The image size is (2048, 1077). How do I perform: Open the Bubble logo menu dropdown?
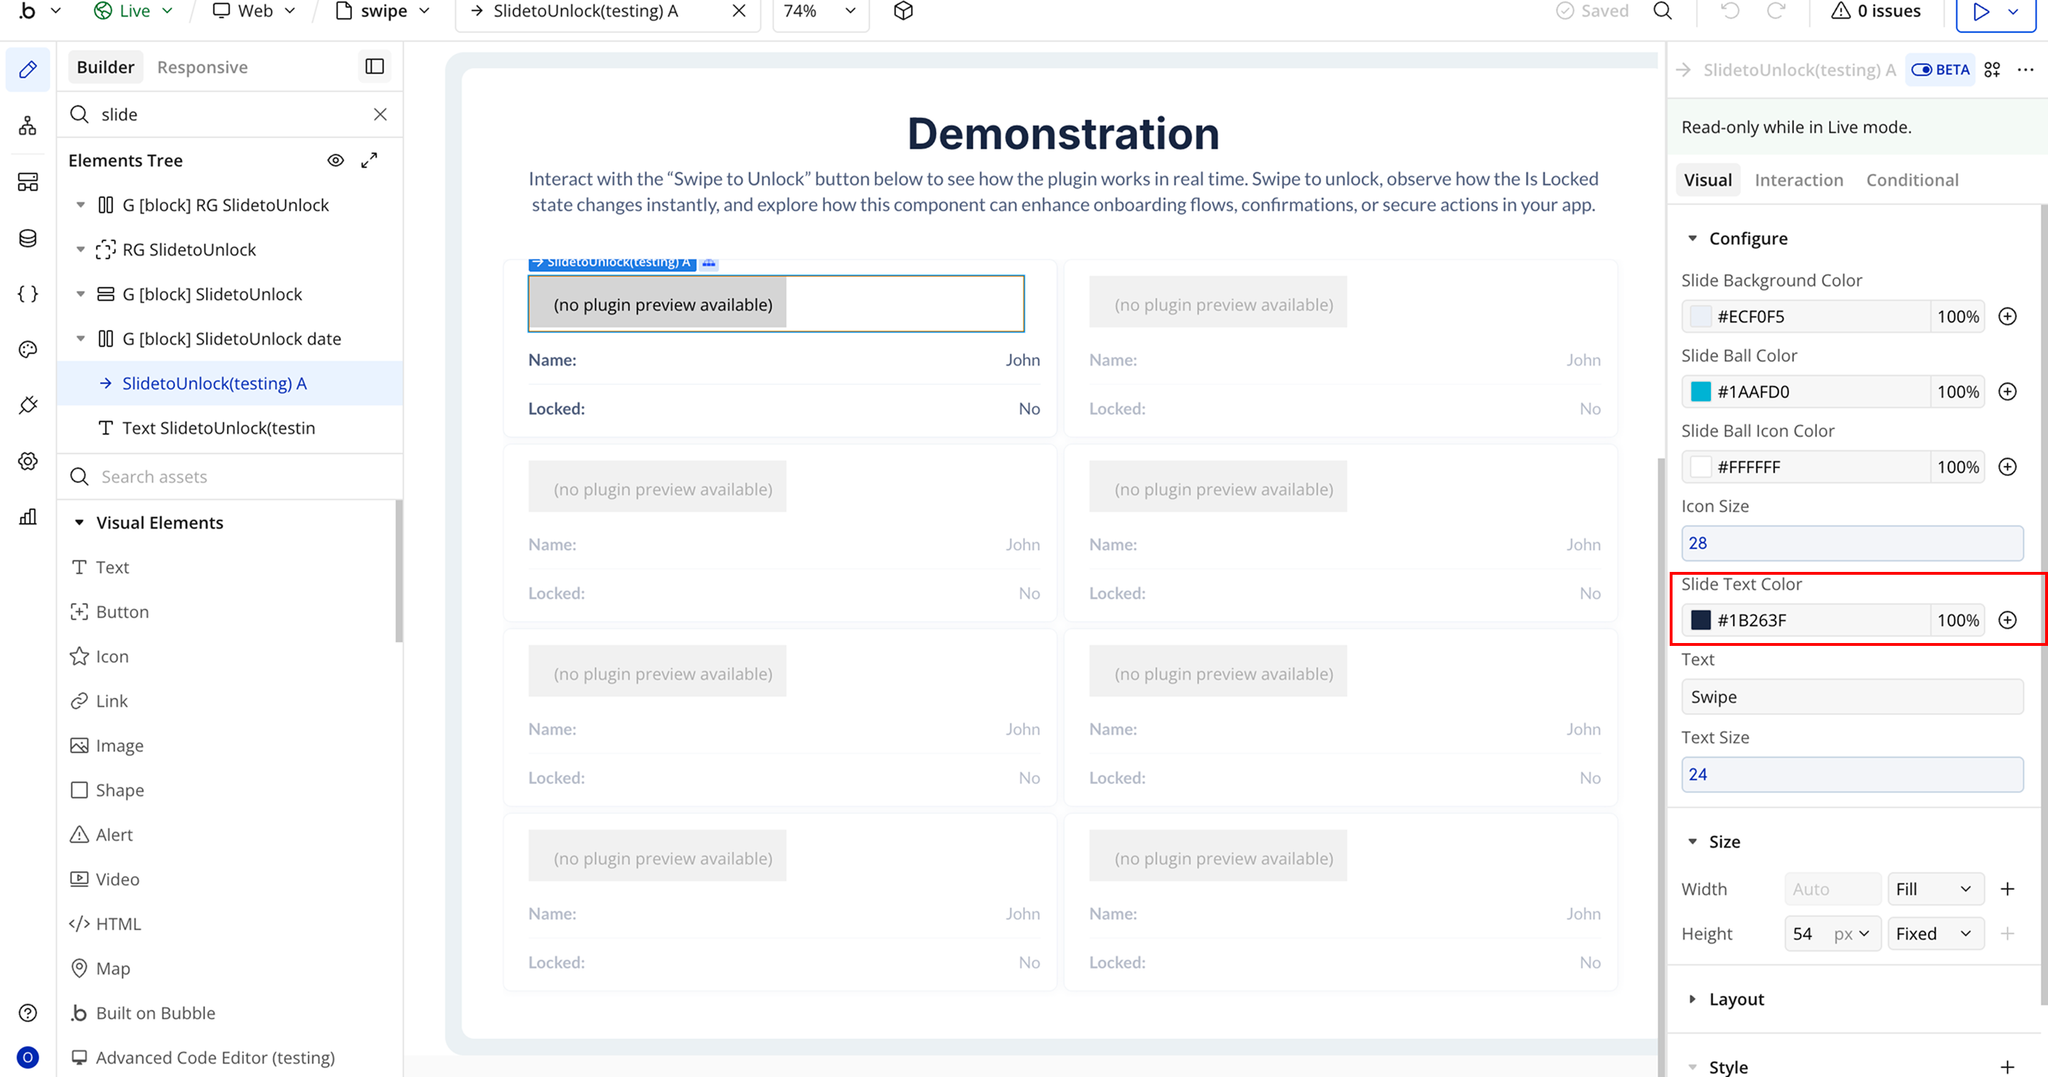[39, 11]
